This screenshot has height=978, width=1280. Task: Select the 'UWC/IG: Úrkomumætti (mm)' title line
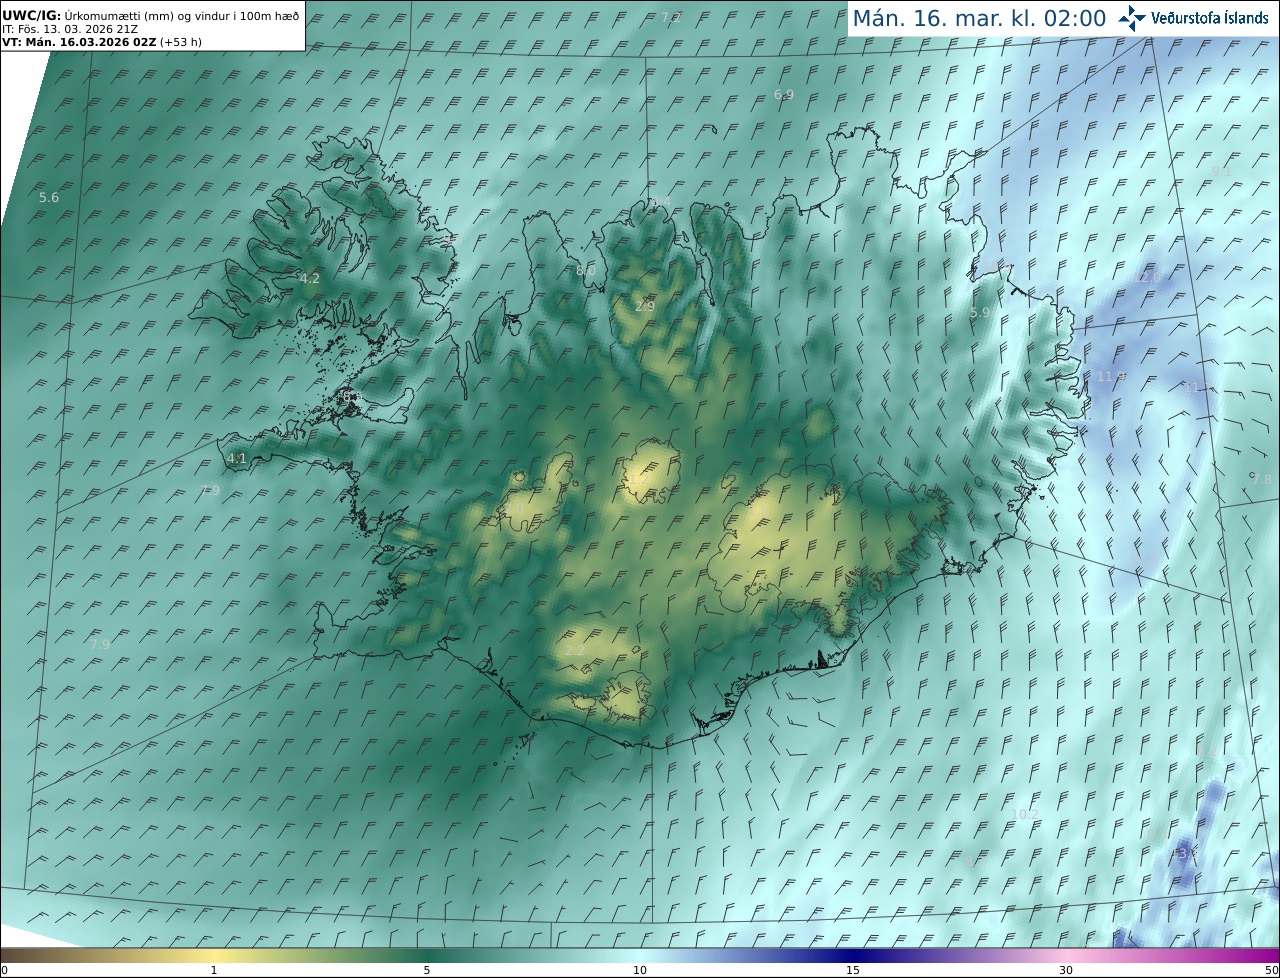coord(151,16)
